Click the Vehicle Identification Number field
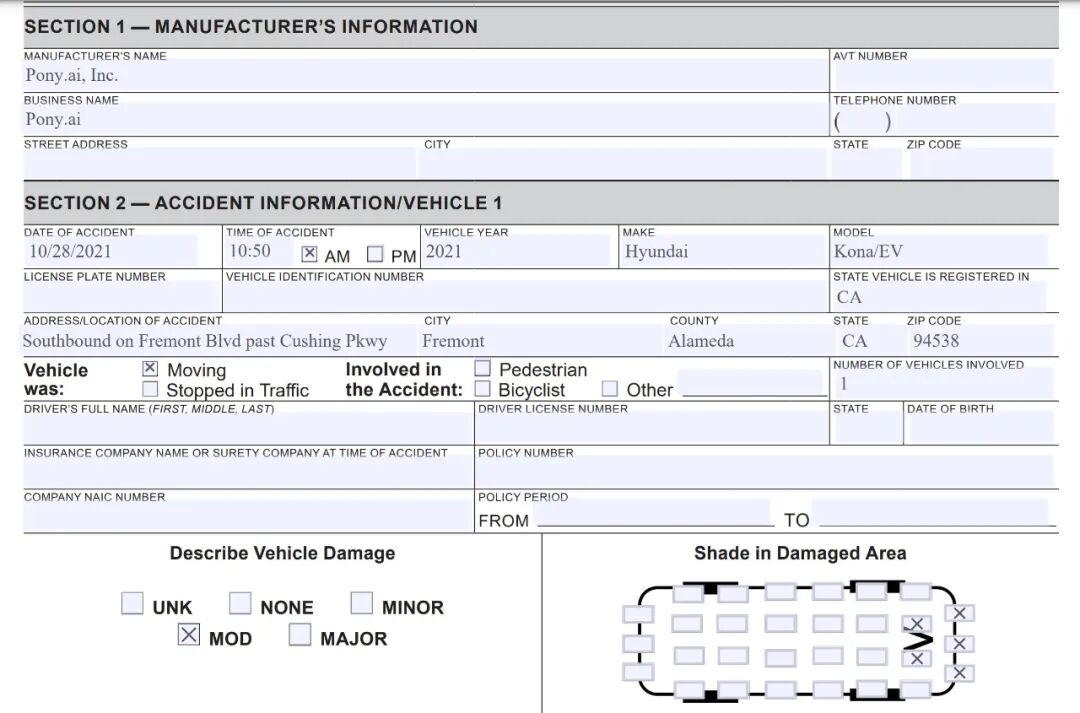1080x713 pixels. pyautogui.click(x=526, y=297)
